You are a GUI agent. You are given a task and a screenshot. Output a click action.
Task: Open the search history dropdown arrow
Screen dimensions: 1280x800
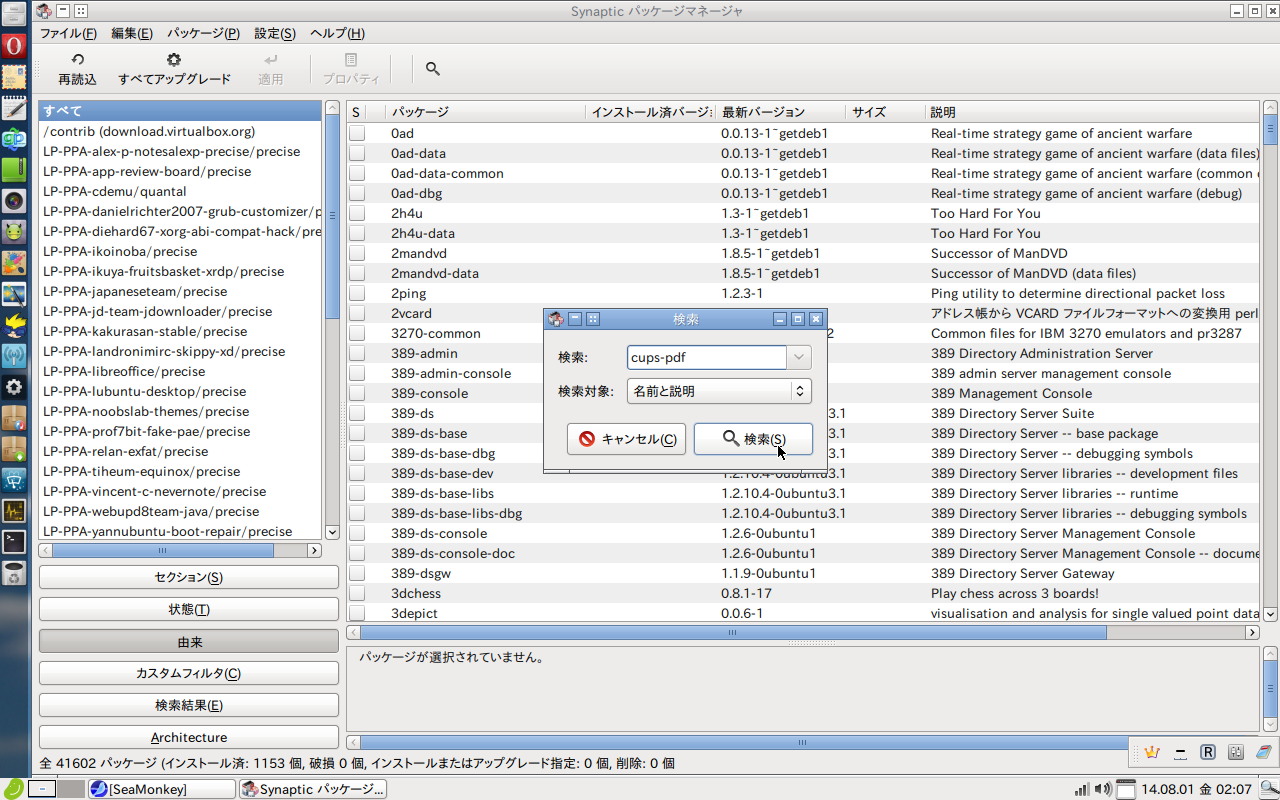[x=799, y=357]
